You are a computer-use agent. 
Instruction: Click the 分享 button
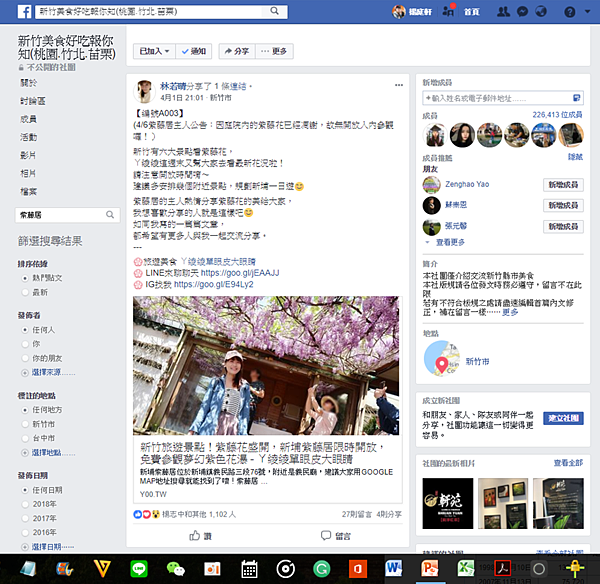pyautogui.click(x=237, y=51)
